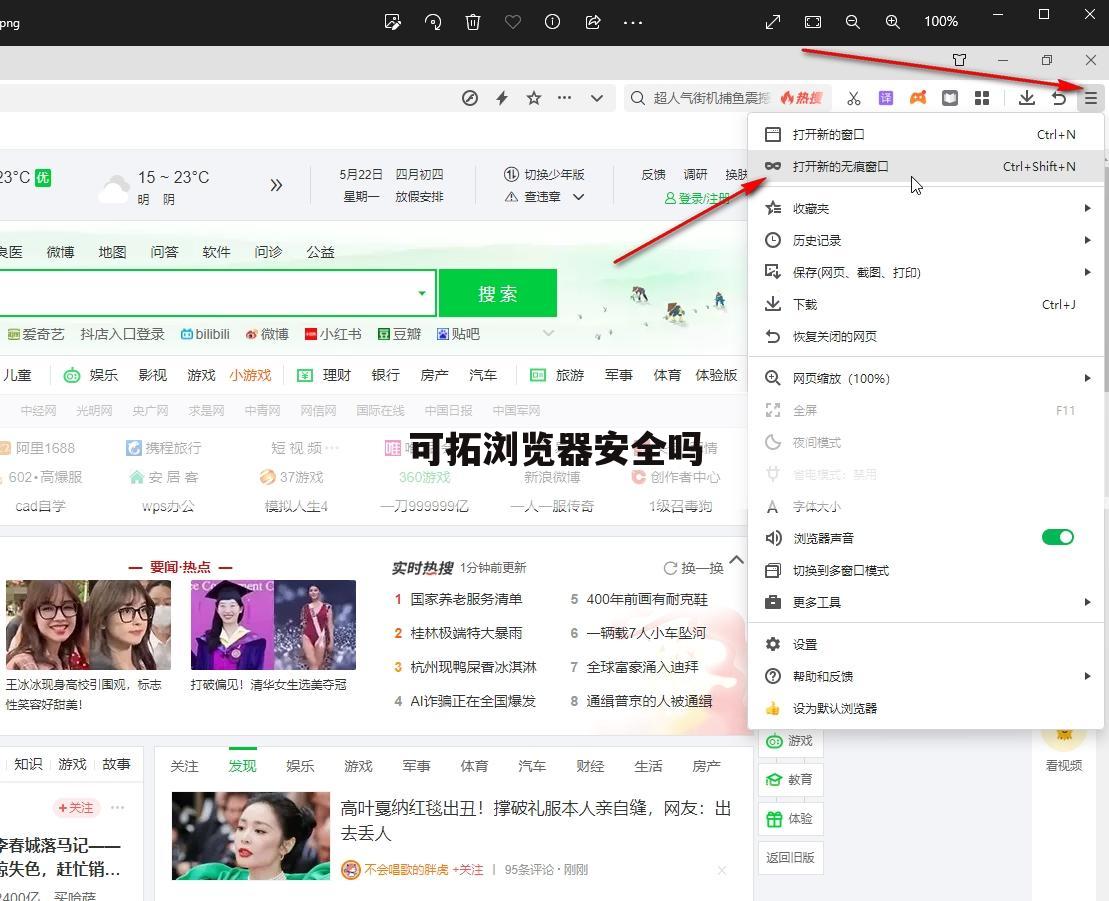Click the browser download arrow toolbar icon
Screen dimensions: 1109x901
click(x=1026, y=98)
